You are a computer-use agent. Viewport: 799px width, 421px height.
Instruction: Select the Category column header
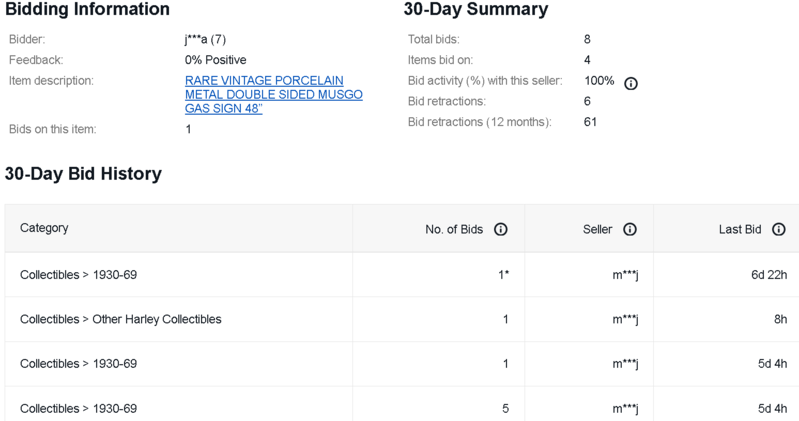point(44,228)
